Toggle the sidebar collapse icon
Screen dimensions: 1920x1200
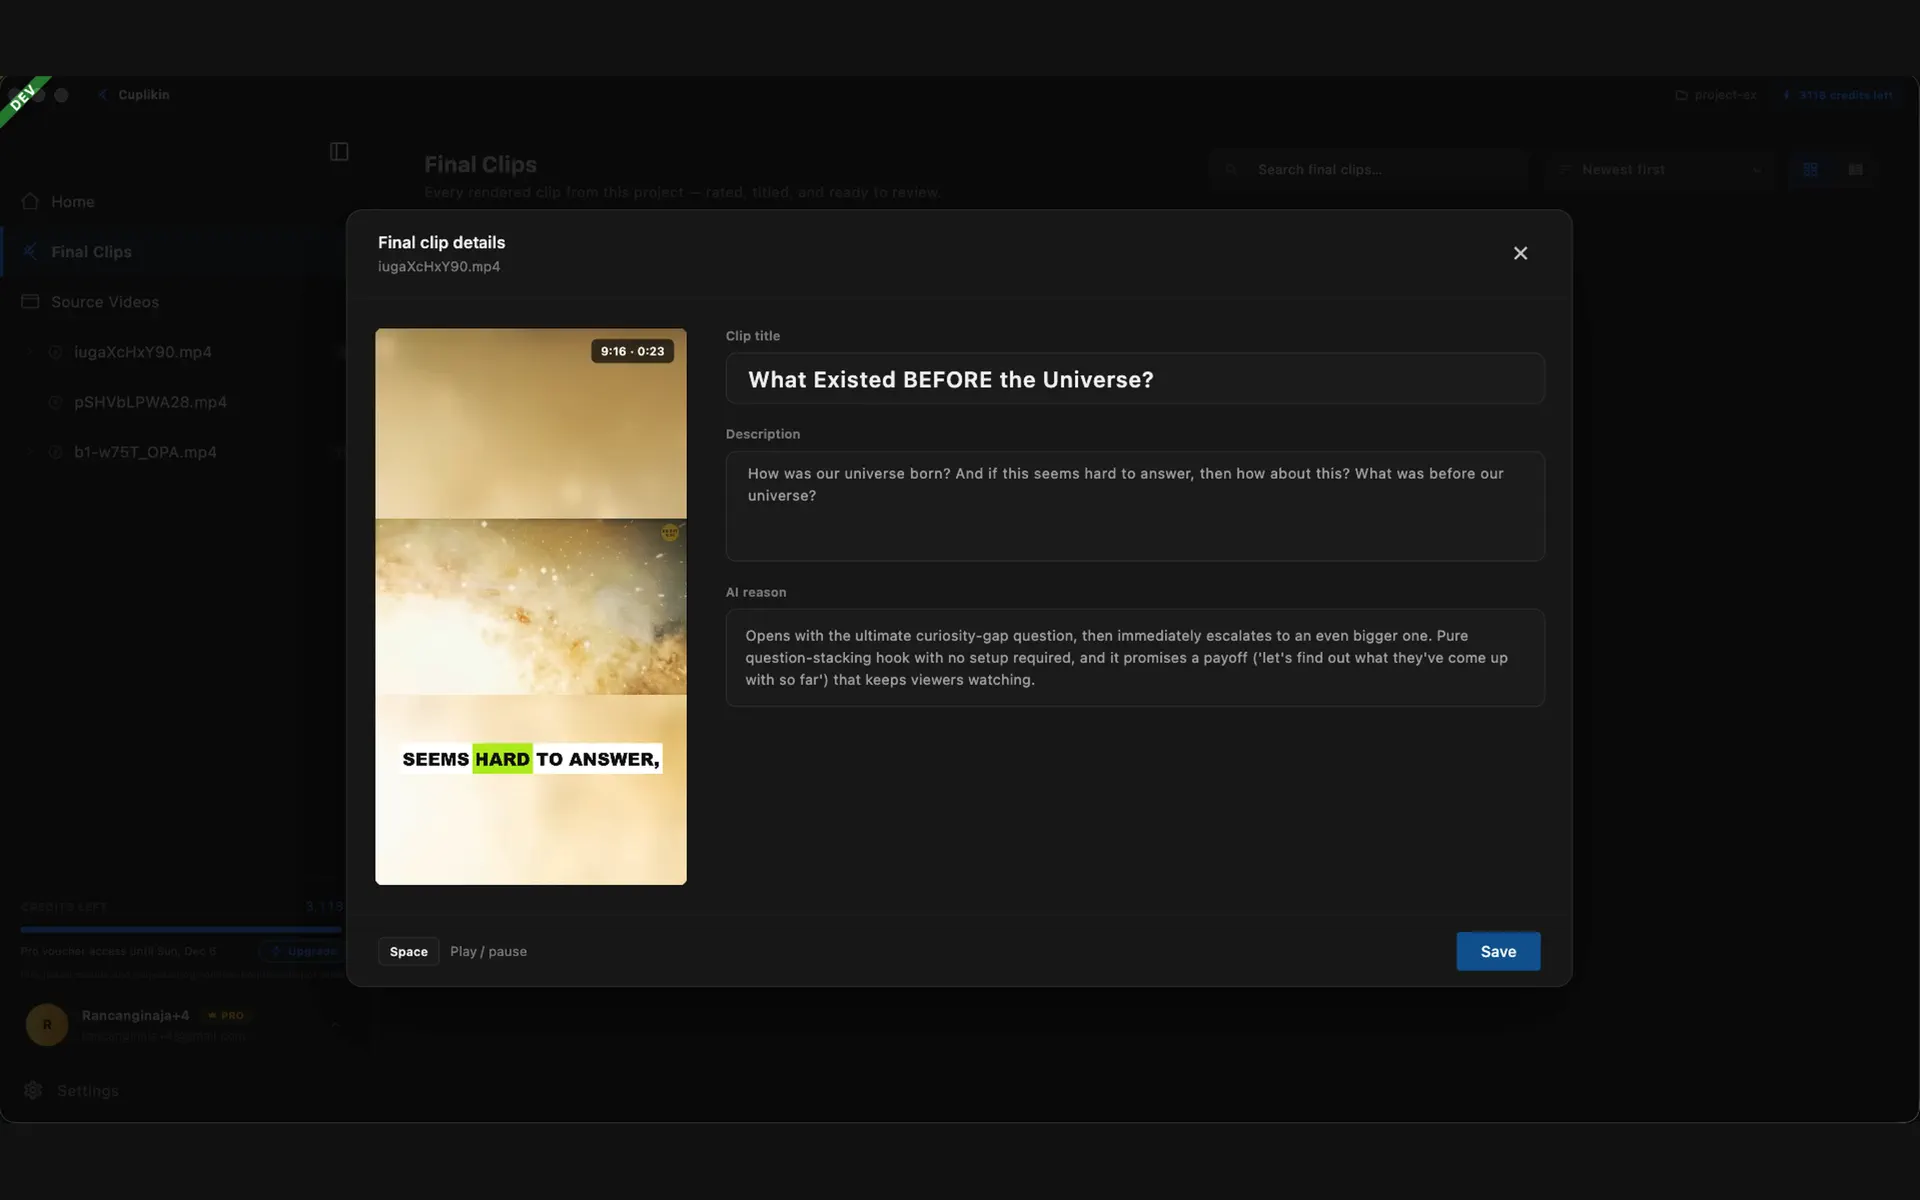coord(339,151)
